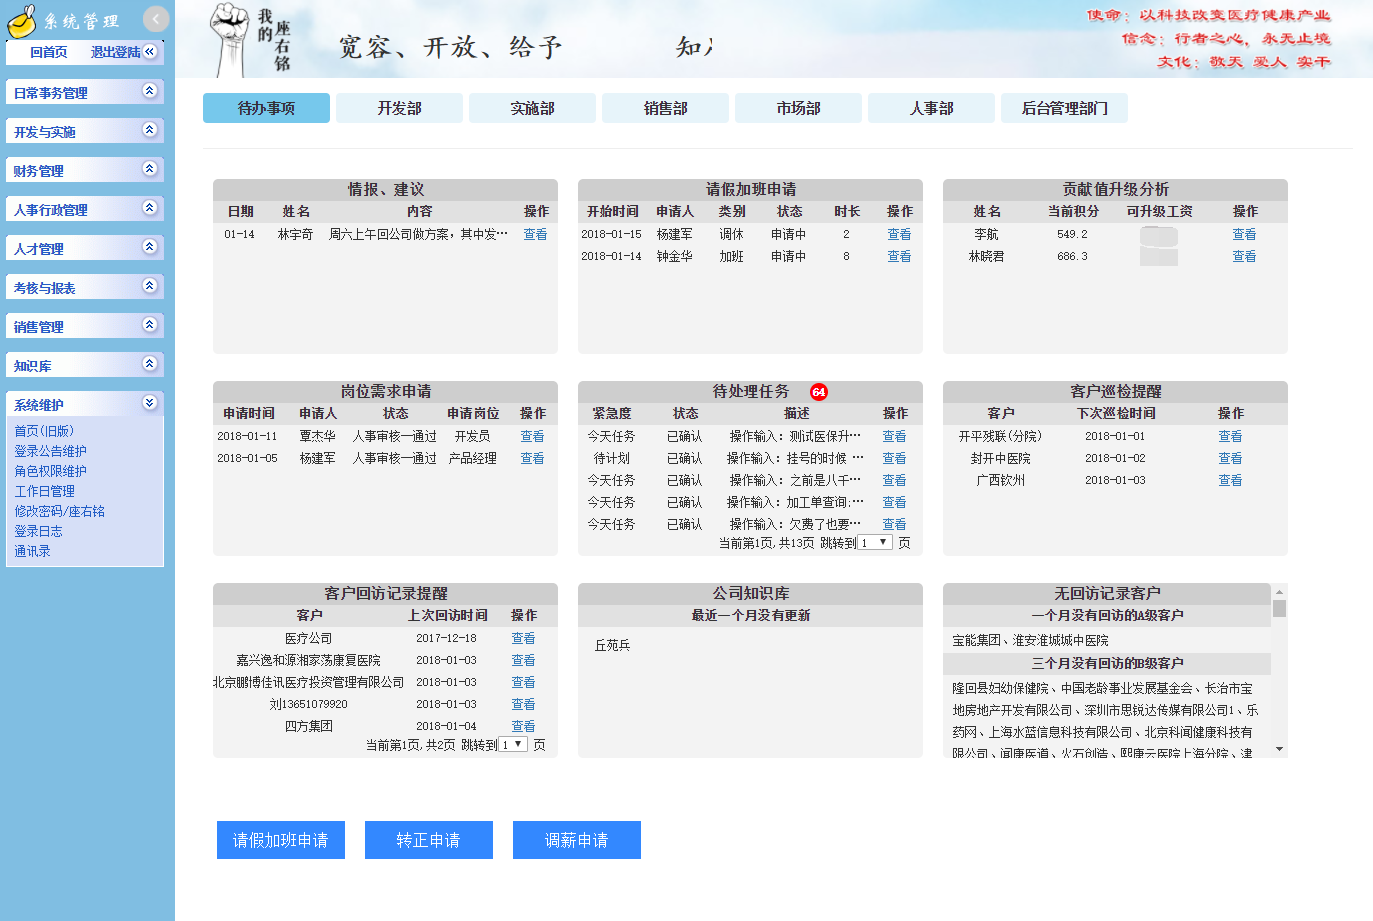Open 通讯录 in sidebar
The height and width of the screenshot is (921, 1373).
click(32, 551)
